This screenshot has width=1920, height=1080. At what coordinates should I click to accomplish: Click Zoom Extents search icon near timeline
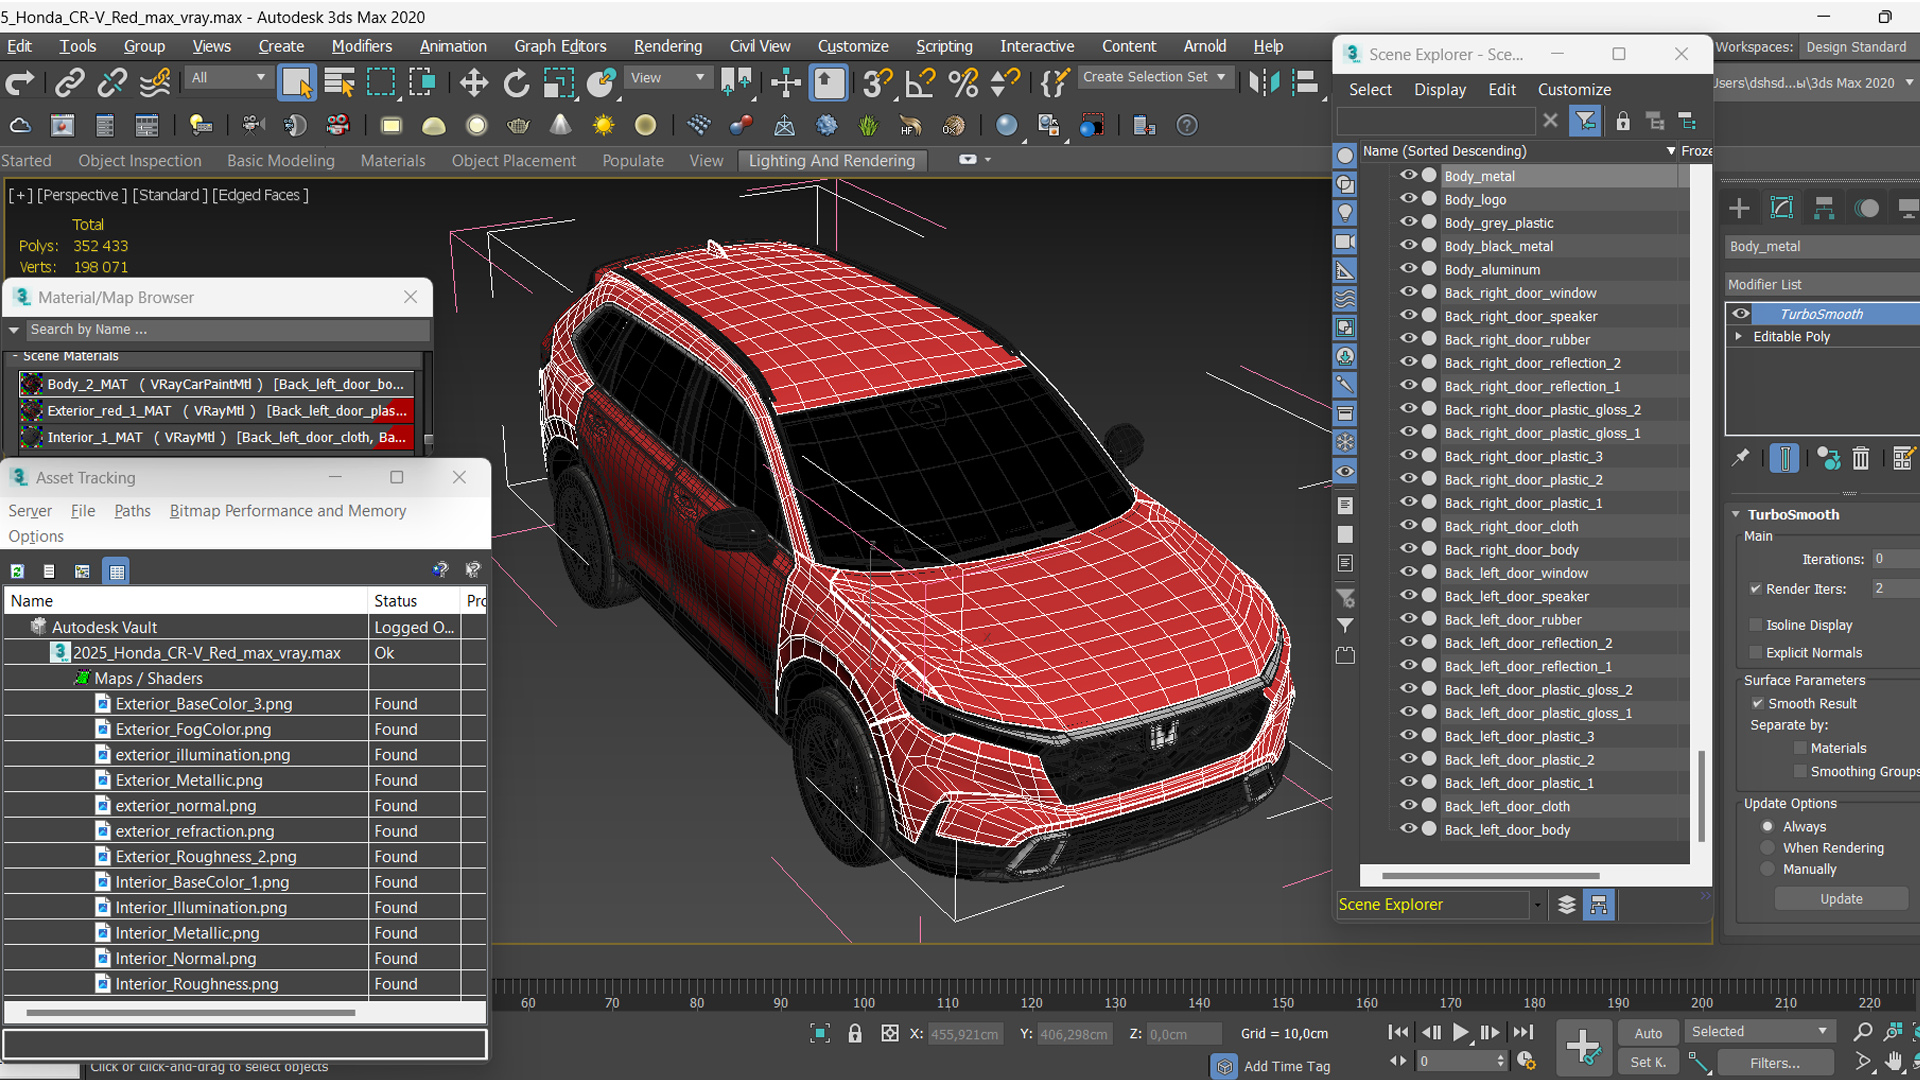click(x=1862, y=1032)
